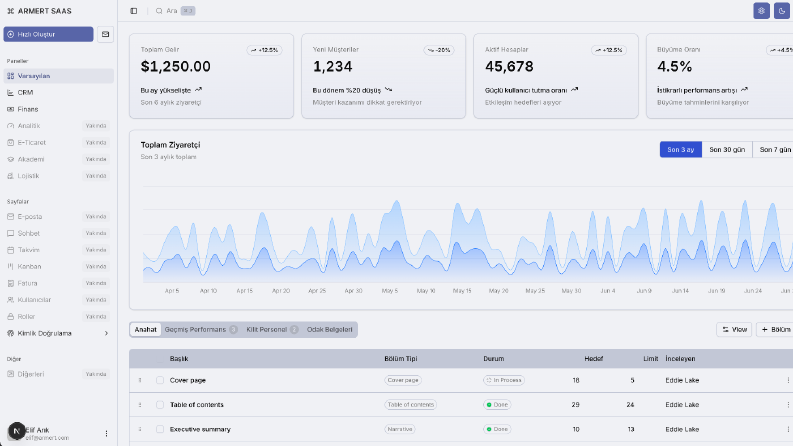Image resolution: width=793 pixels, height=446 pixels.
Task: Toggle the select-all header checkbox
Action: [x=160, y=359]
